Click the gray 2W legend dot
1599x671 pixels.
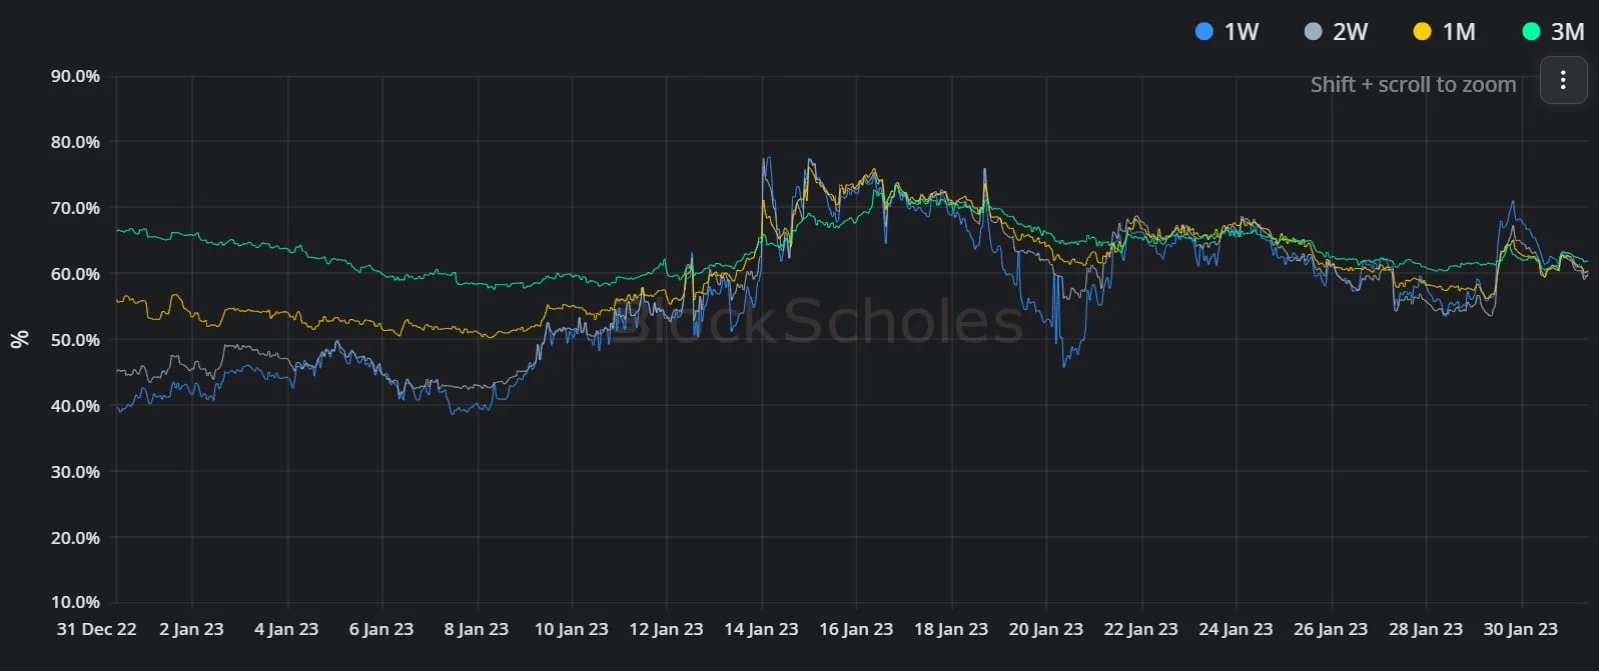[x=1313, y=32]
